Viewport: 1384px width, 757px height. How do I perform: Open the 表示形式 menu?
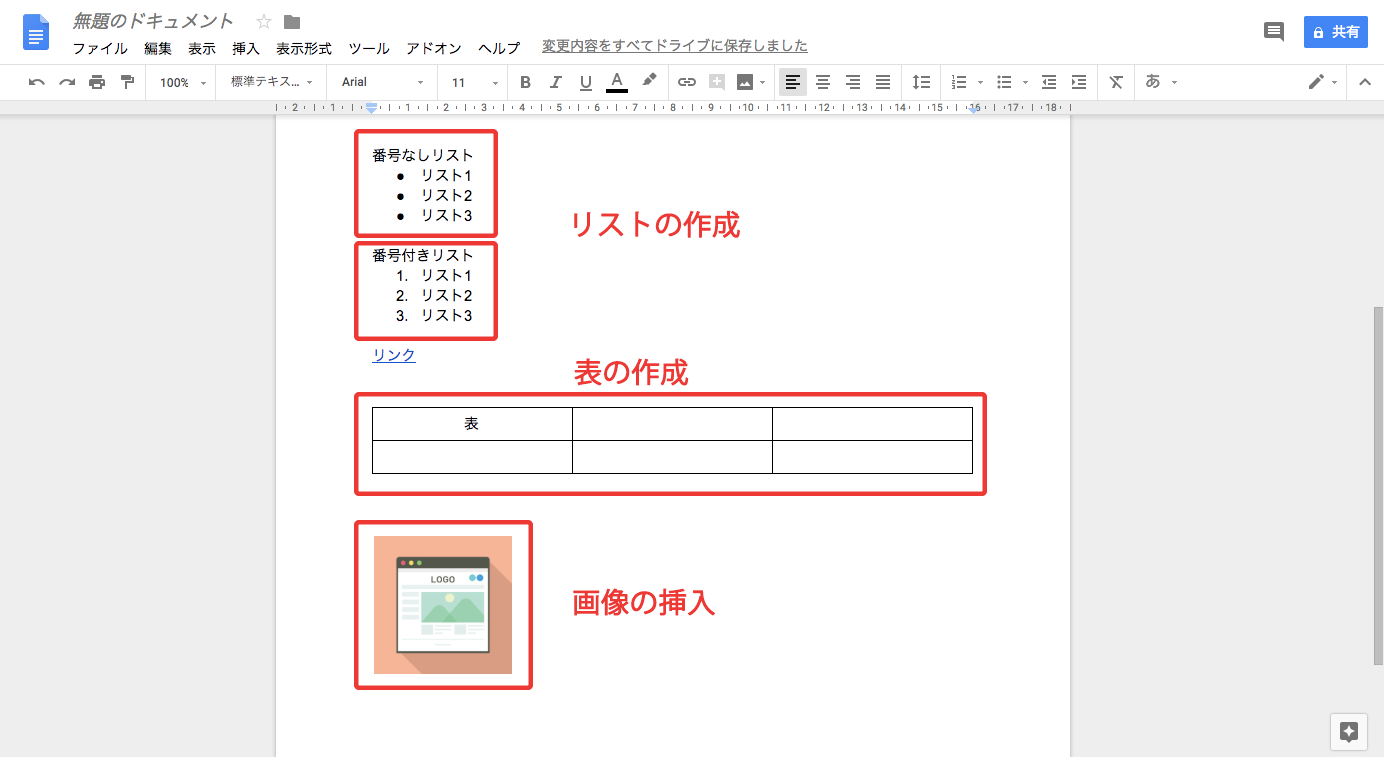pos(303,48)
